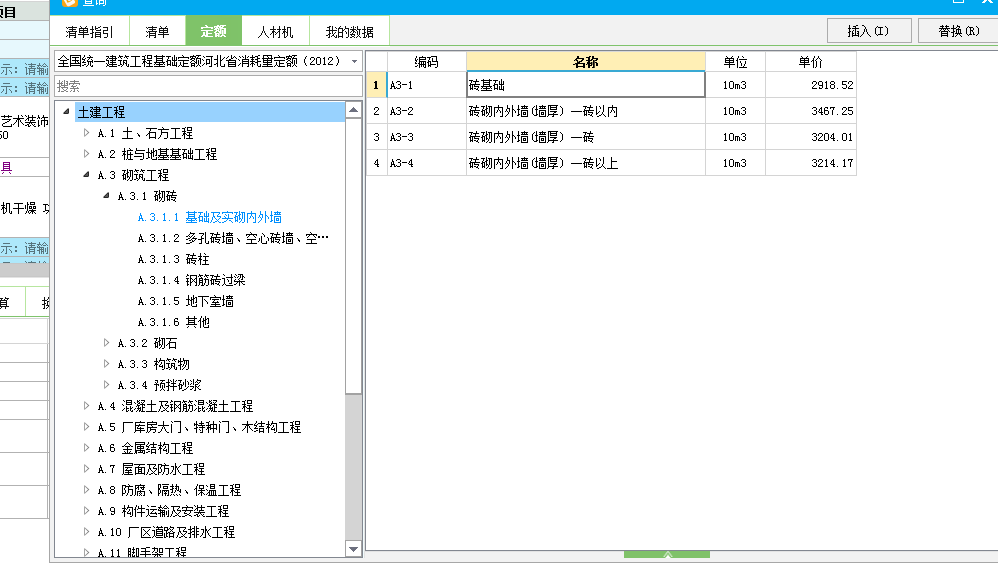Select code cell A3-3
This screenshot has height=578, width=998.
point(426,137)
